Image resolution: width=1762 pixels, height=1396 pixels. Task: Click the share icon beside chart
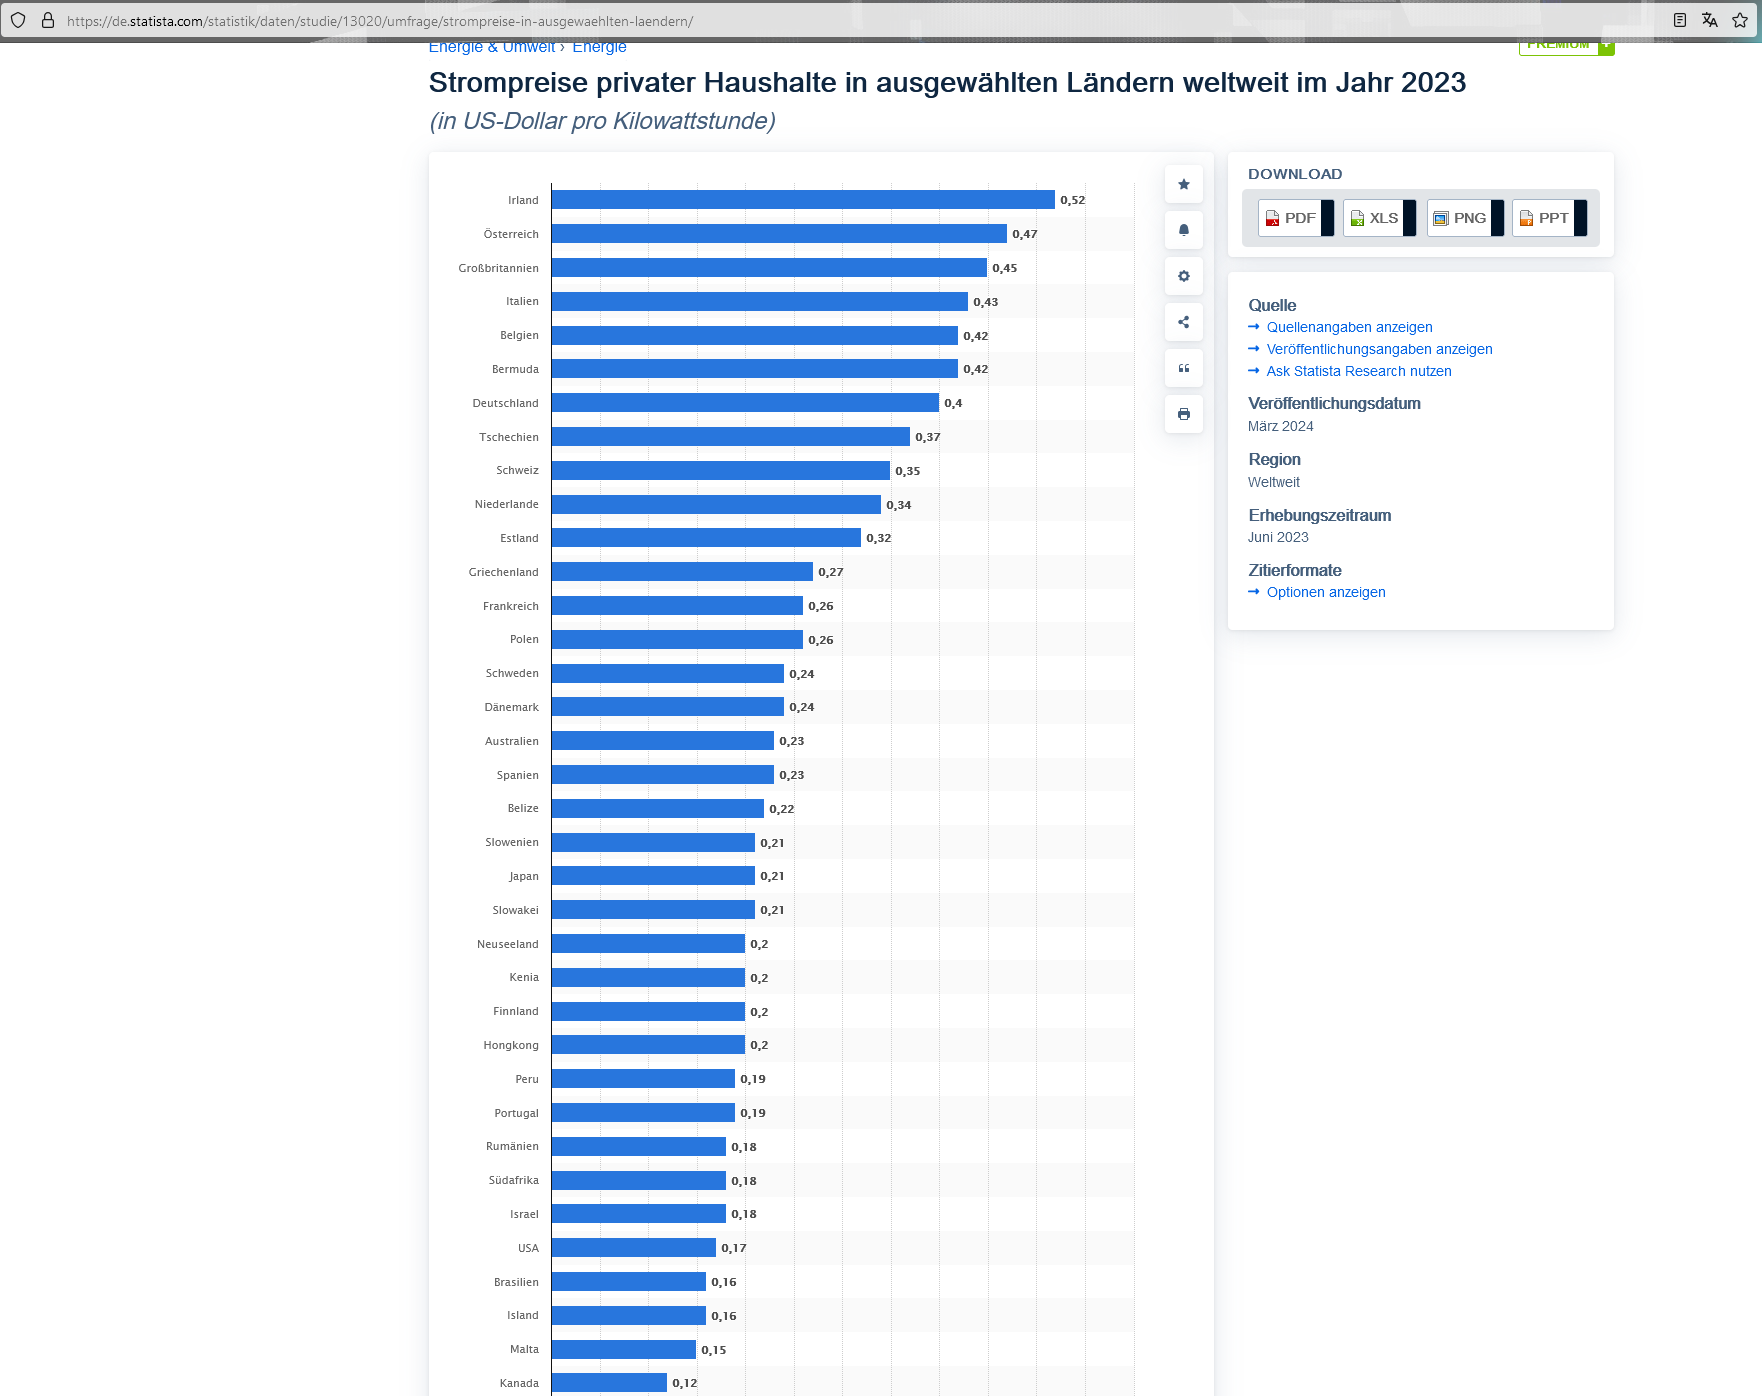coord(1184,322)
